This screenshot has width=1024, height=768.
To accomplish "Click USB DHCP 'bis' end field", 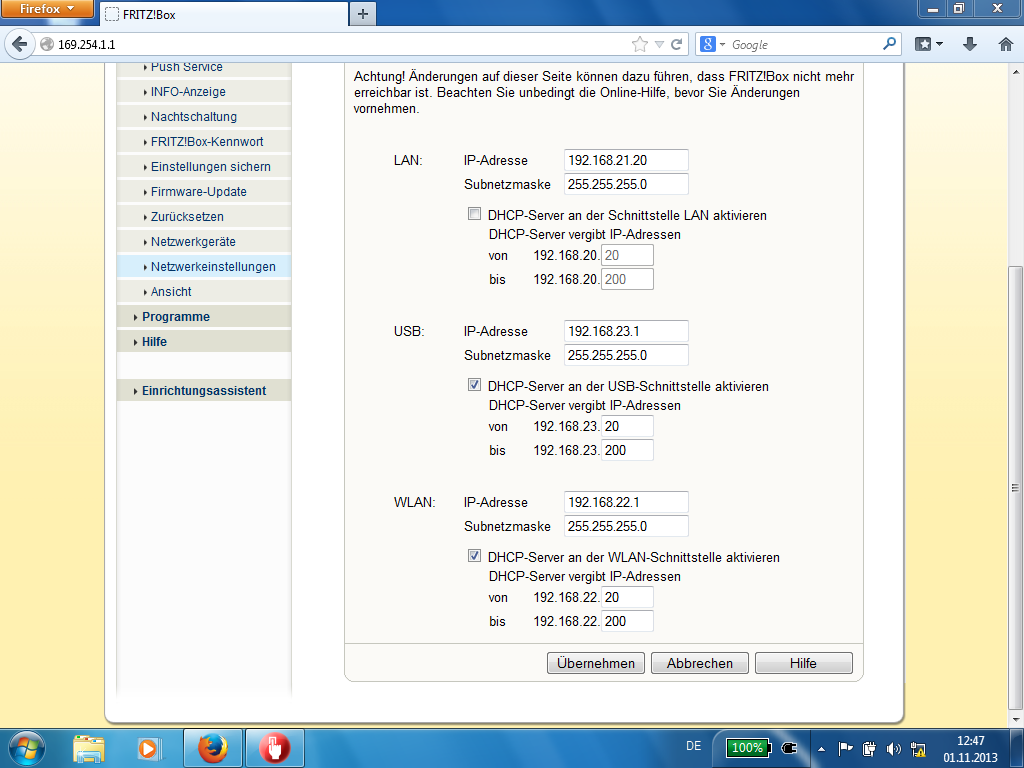I will click(627, 450).
